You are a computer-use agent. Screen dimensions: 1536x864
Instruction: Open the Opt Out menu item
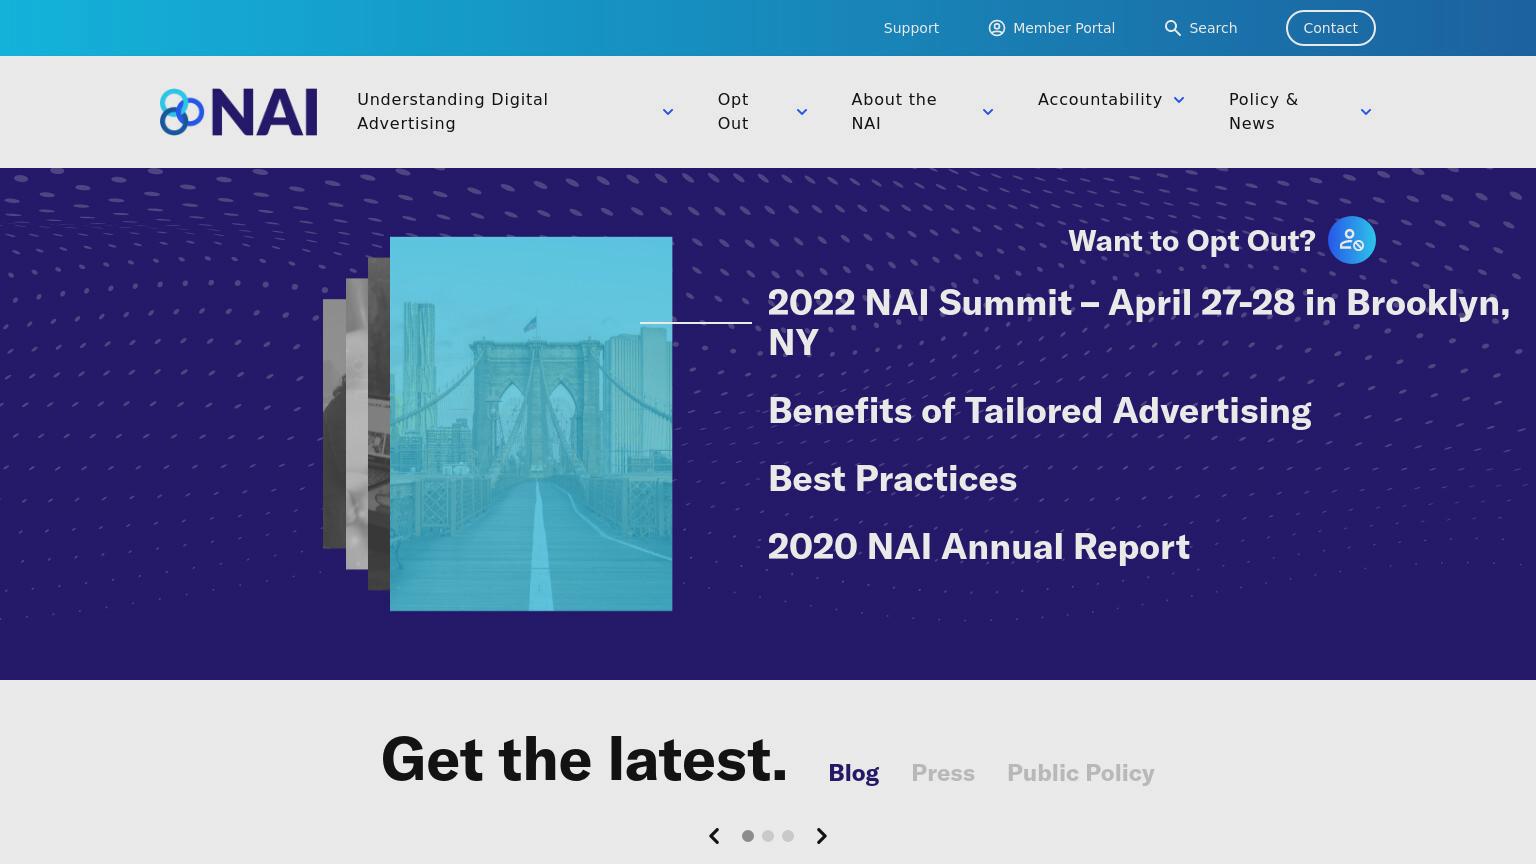click(733, 111)
